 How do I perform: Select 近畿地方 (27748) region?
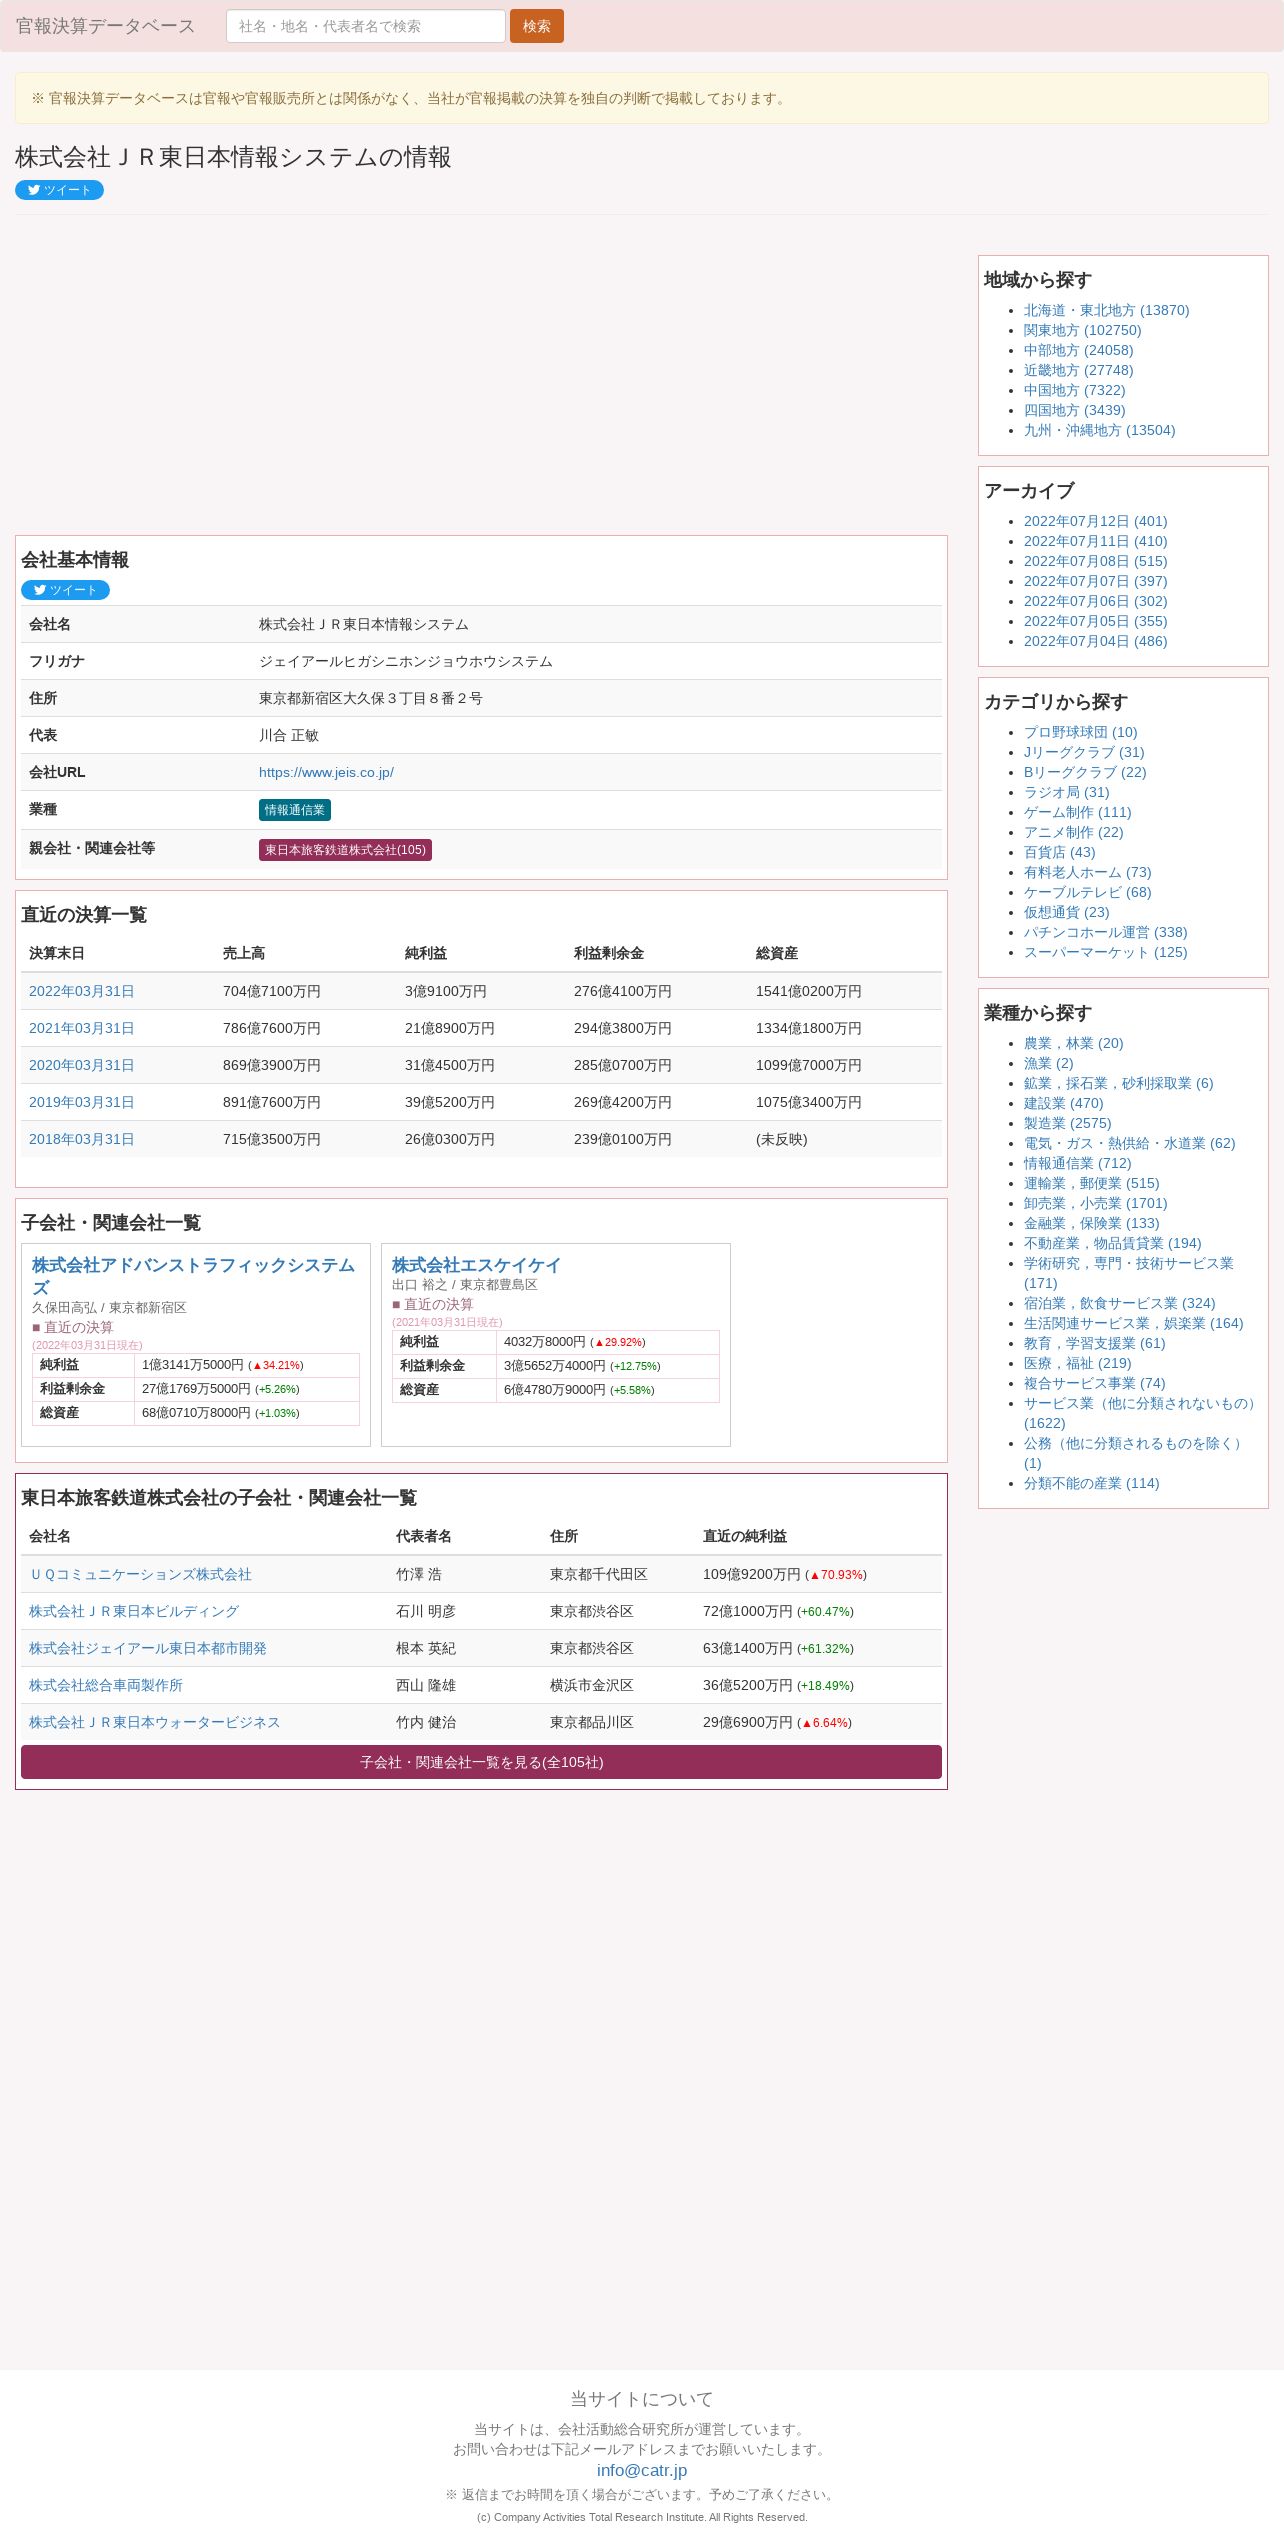1078,370
